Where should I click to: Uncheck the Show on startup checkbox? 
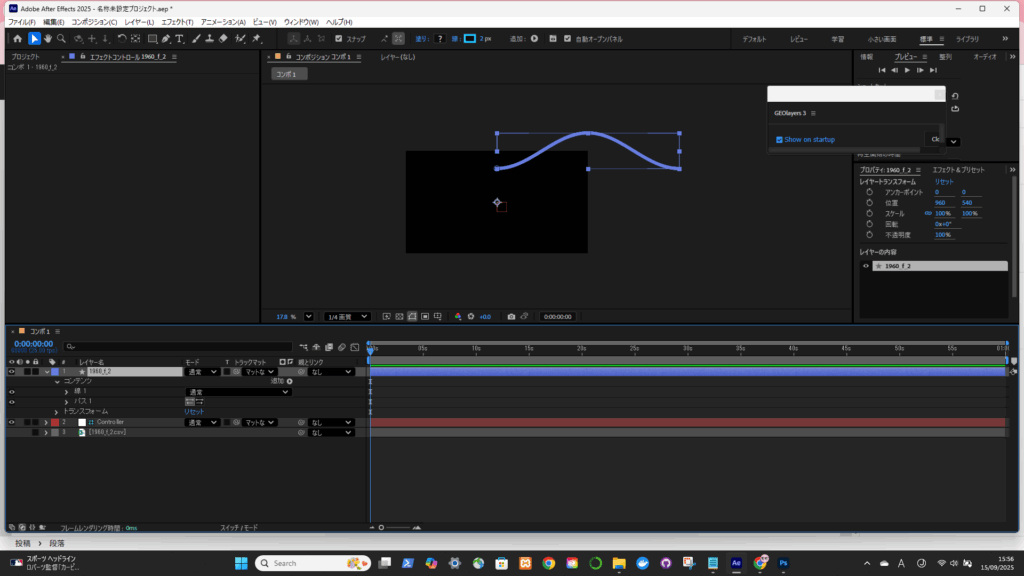[780, 140]
